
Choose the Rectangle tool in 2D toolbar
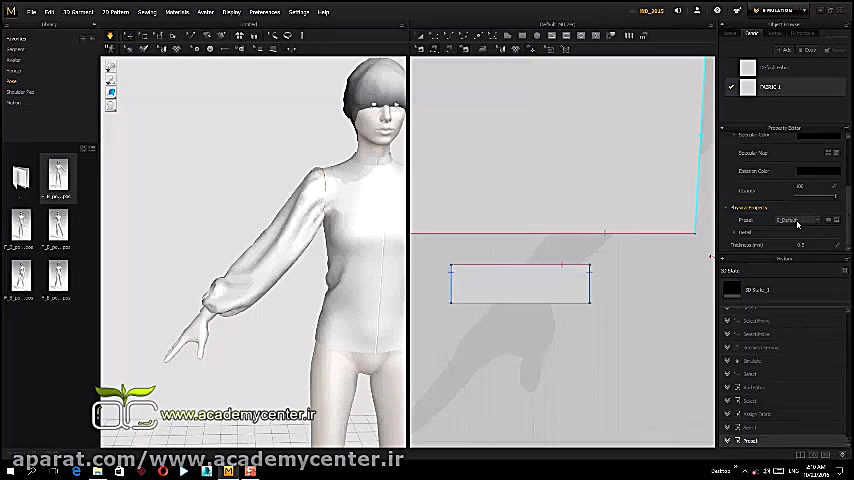522,36
